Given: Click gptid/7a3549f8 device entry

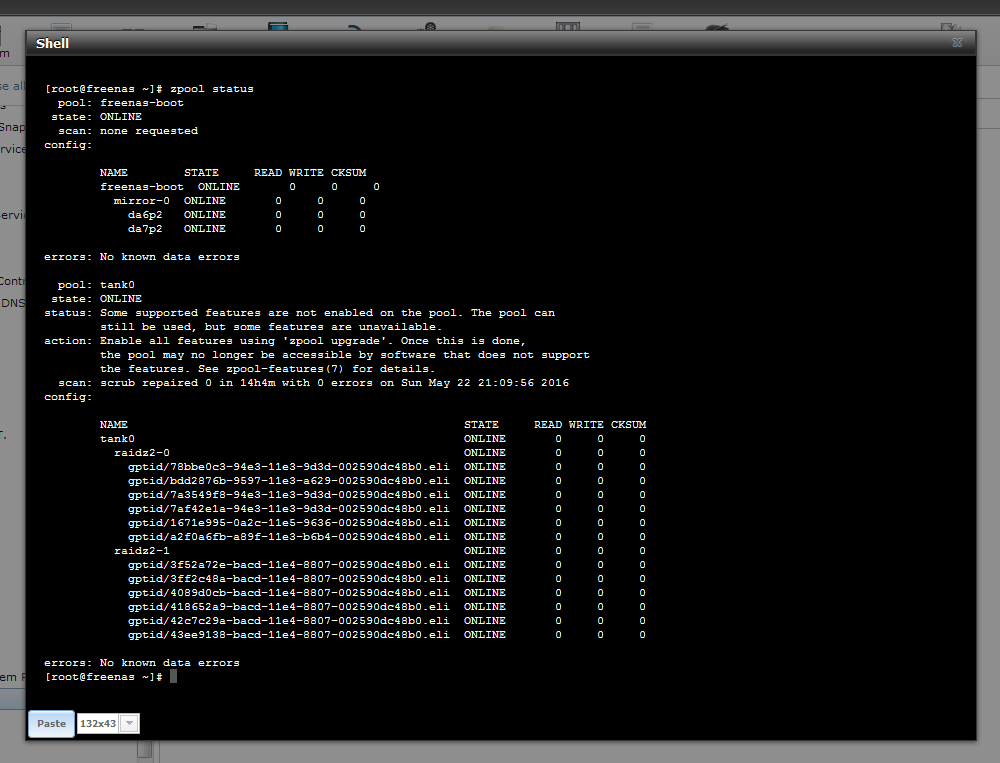Looking at the screenshot, I should (x=288, y=494).
